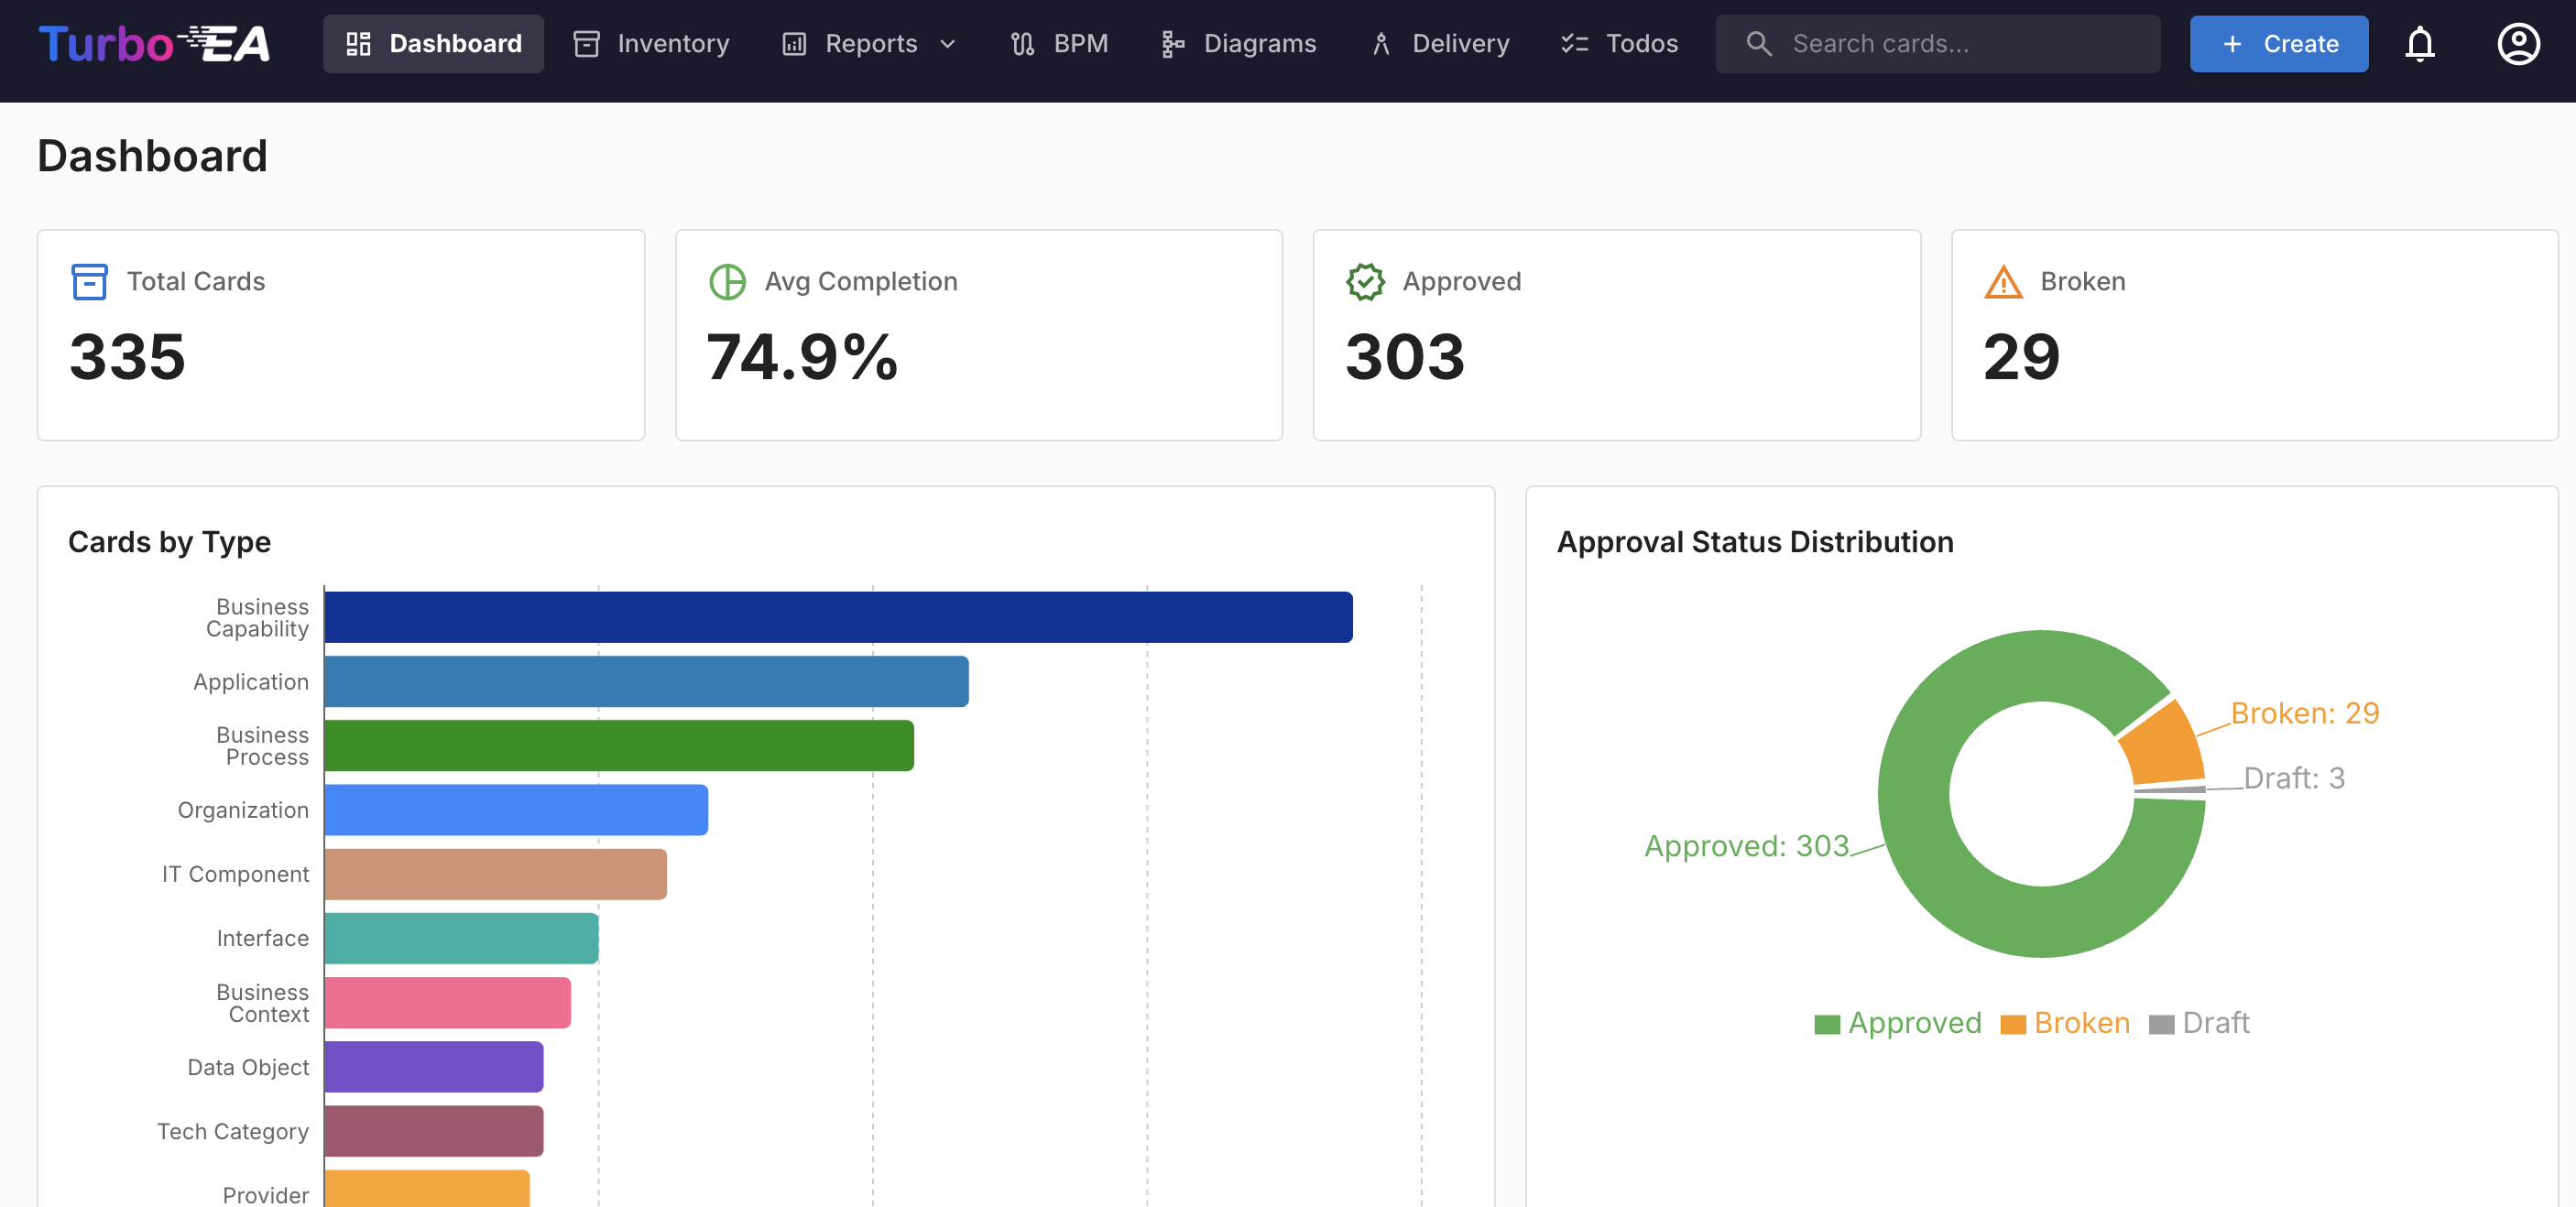Open notifications via the bell icon
The width and height of the screenshot is (2576, 1207).
click(2421, 43)
